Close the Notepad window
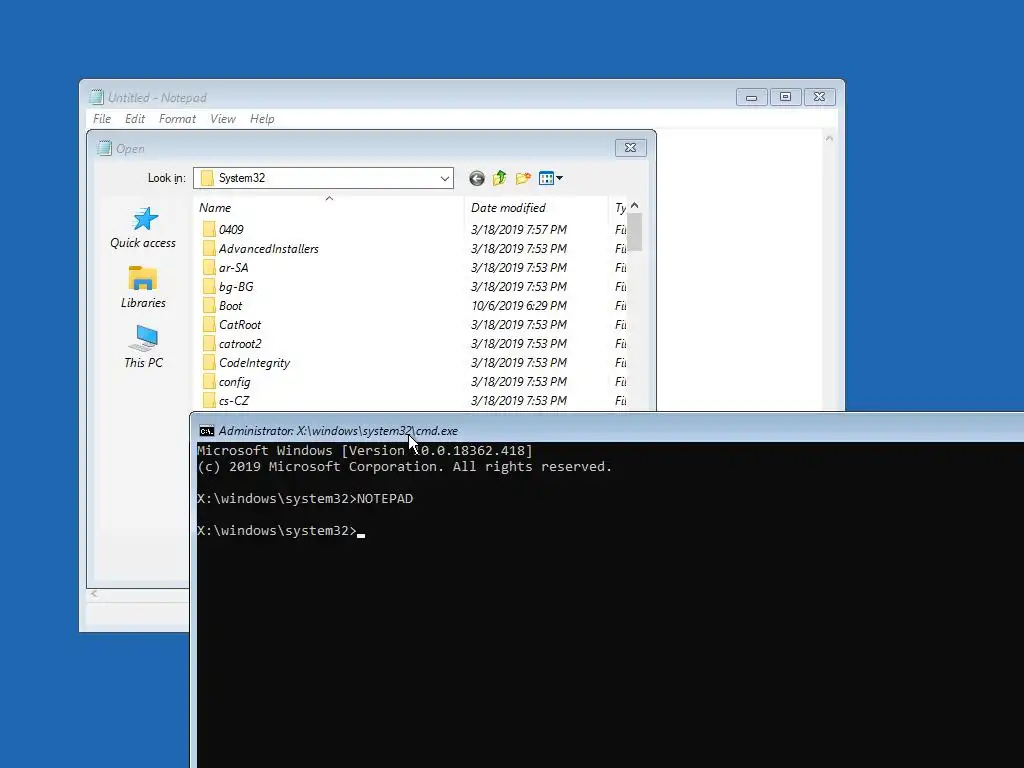Viewport: 1024px width, 768px height. (x=820, y=97)
